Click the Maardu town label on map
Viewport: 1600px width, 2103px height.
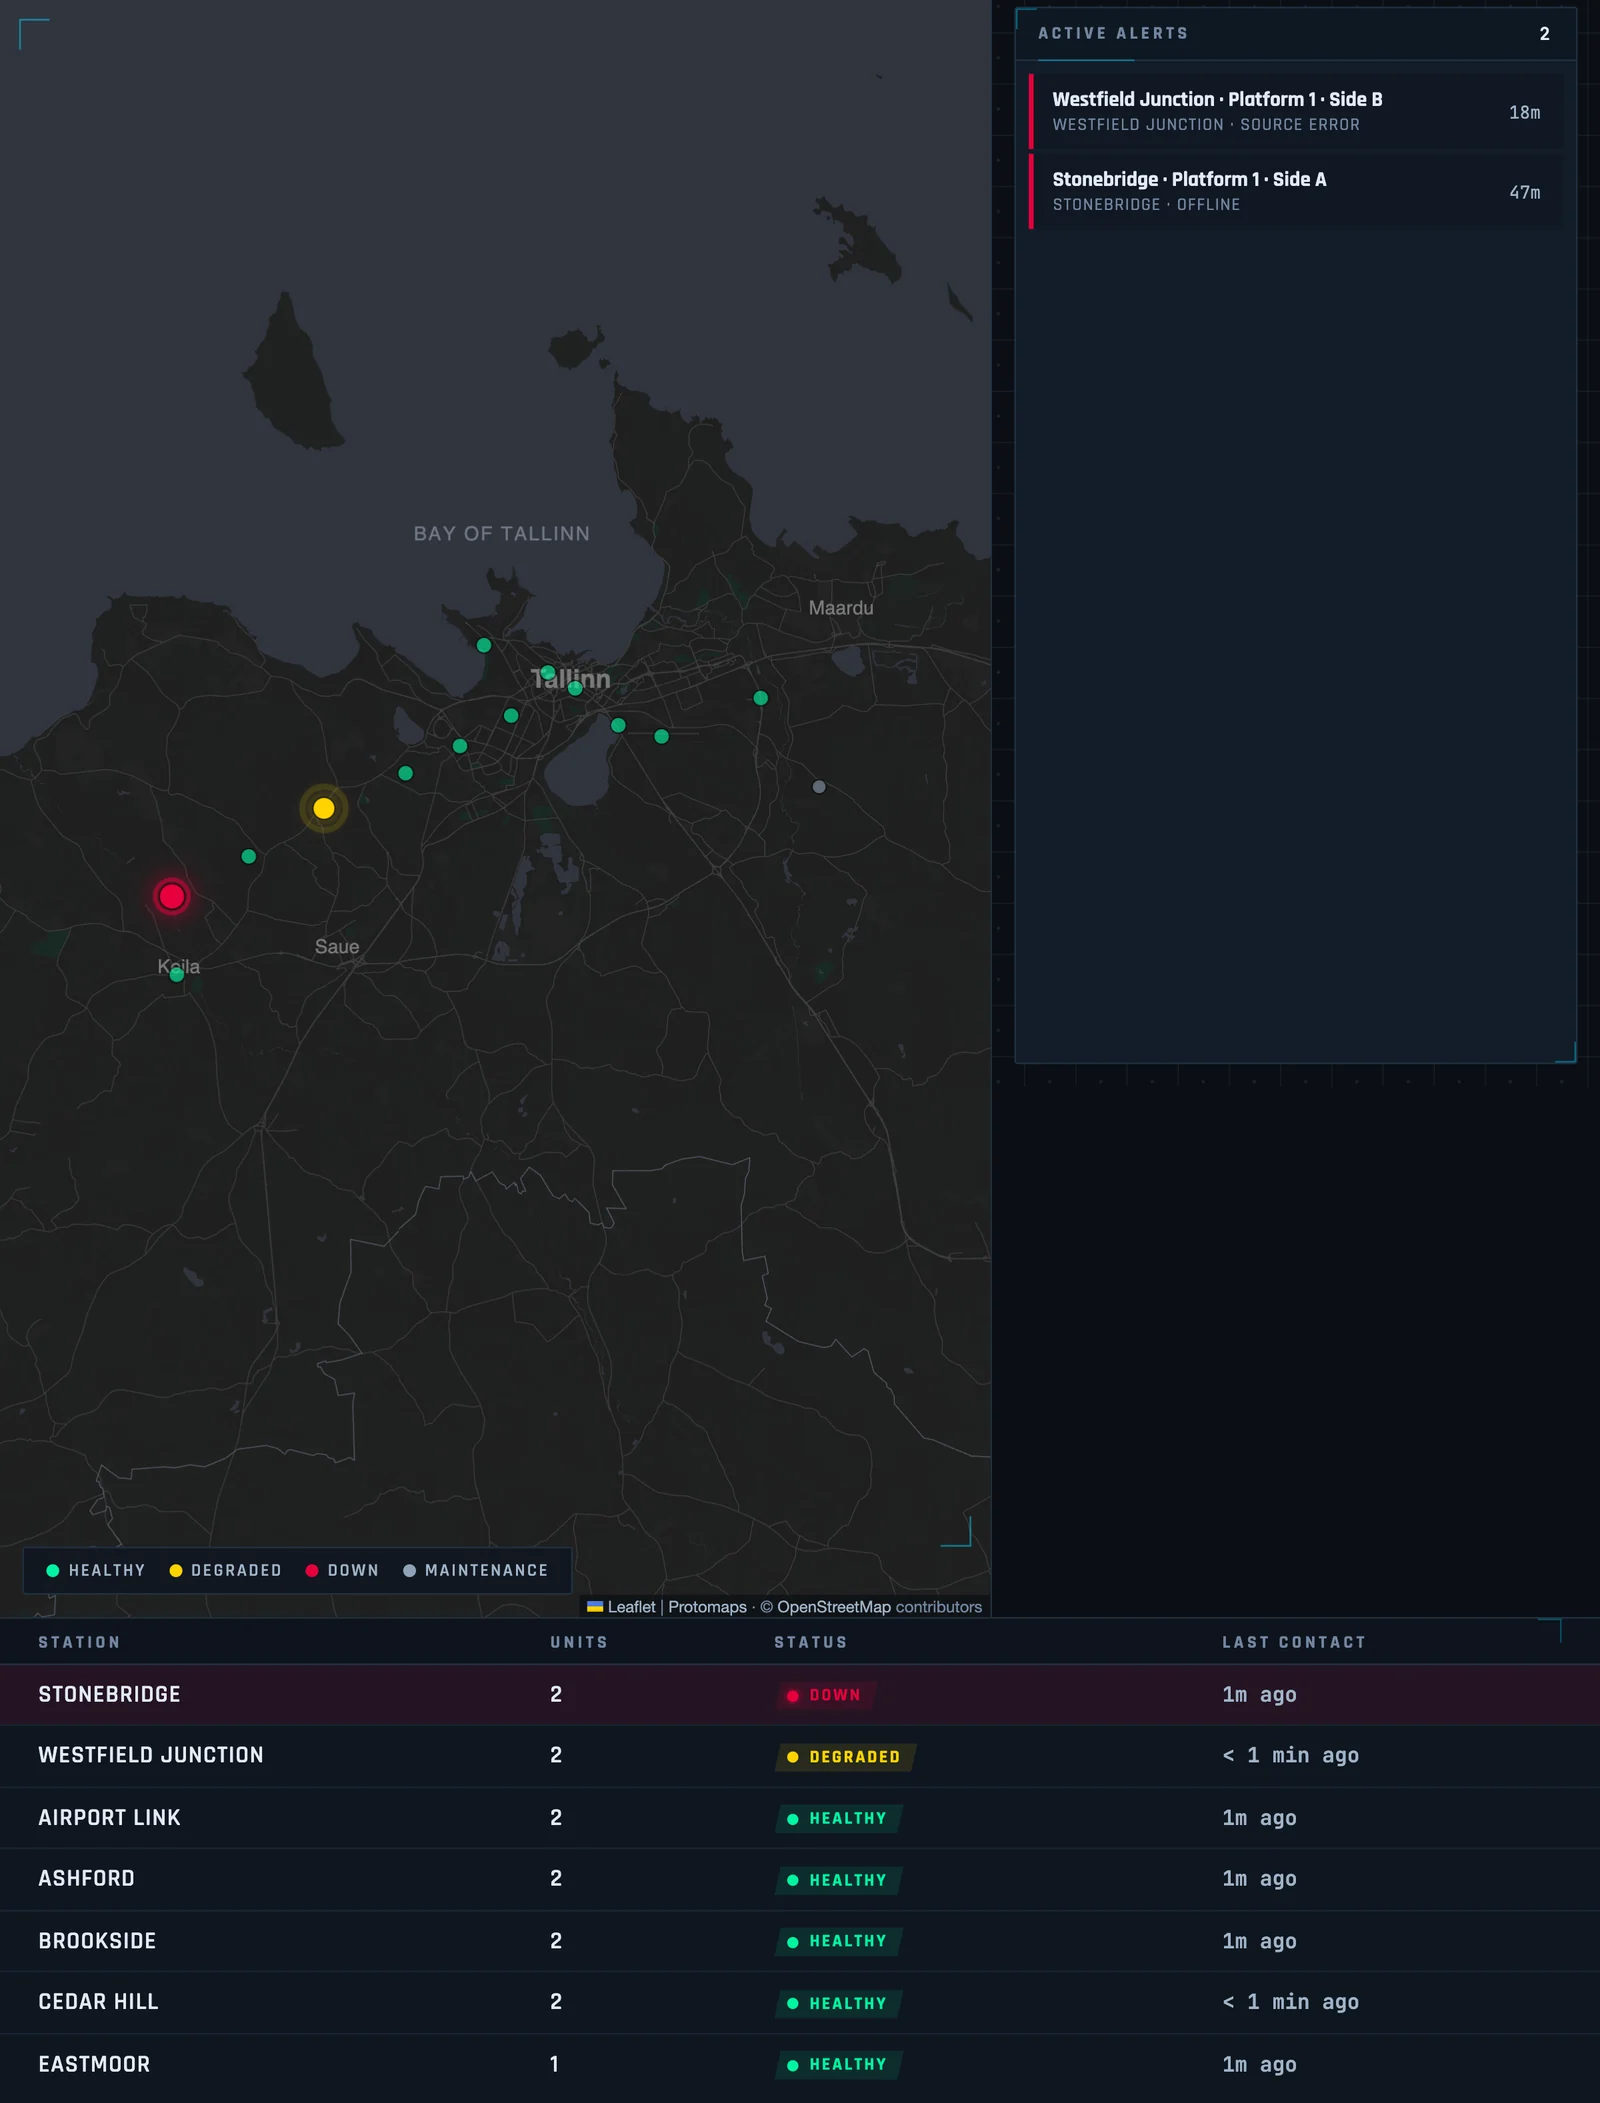[841, 607]
